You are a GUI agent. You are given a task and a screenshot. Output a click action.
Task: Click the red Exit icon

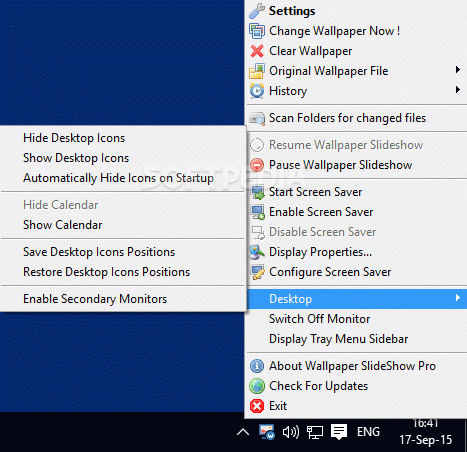pyautogui.click(x=257, y=406)
